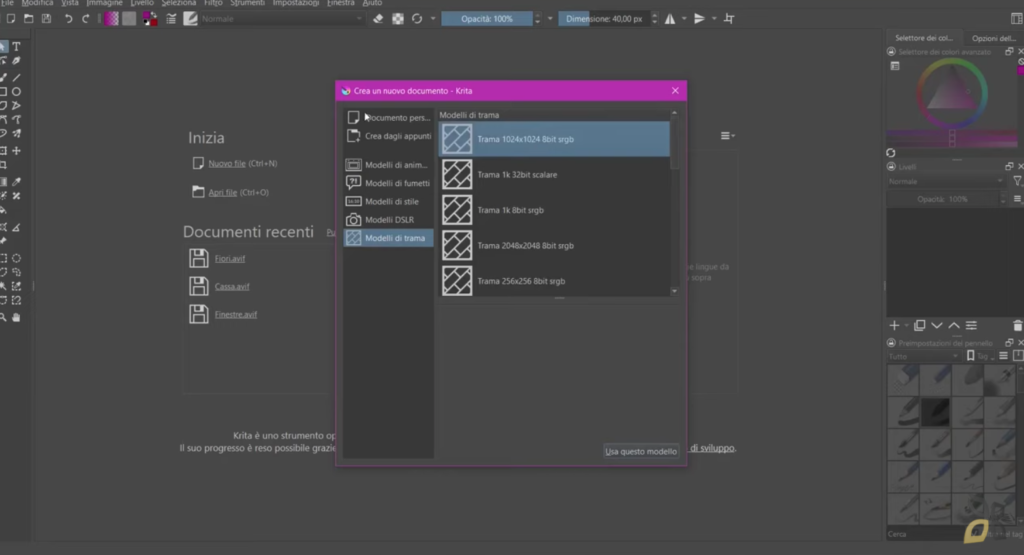Screen dimensions: 1024x555
Task: Click the move layer up icon
Action: [x=954, y=325]
